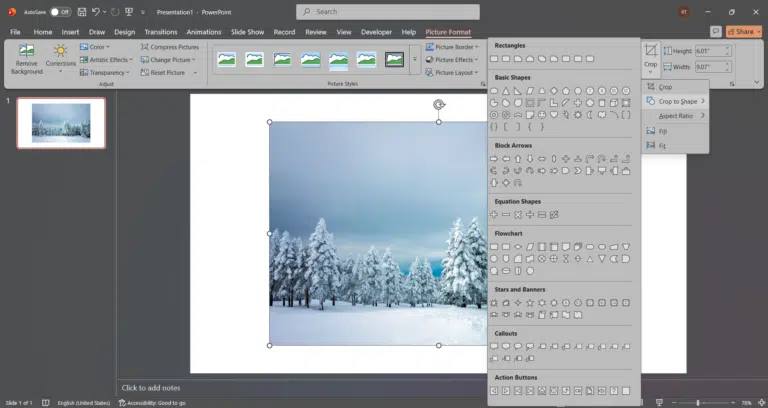Viewport: 768px width, 408px height.
Task: Choose Crop in the crop menu
Action: (675, 87)
